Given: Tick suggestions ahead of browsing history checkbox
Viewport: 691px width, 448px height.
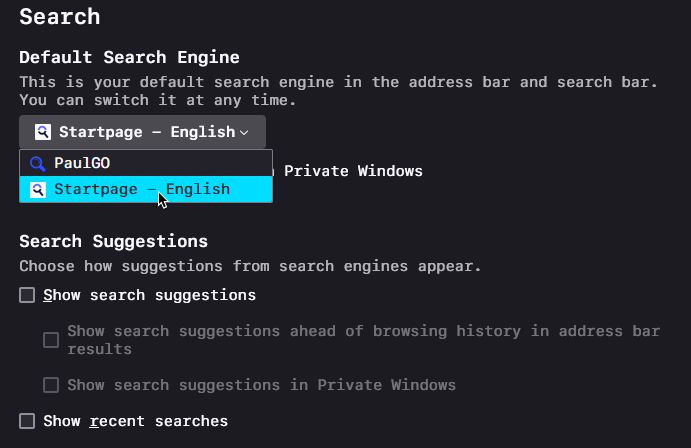Looking at the screenshot, I should (x=51, y=340).
